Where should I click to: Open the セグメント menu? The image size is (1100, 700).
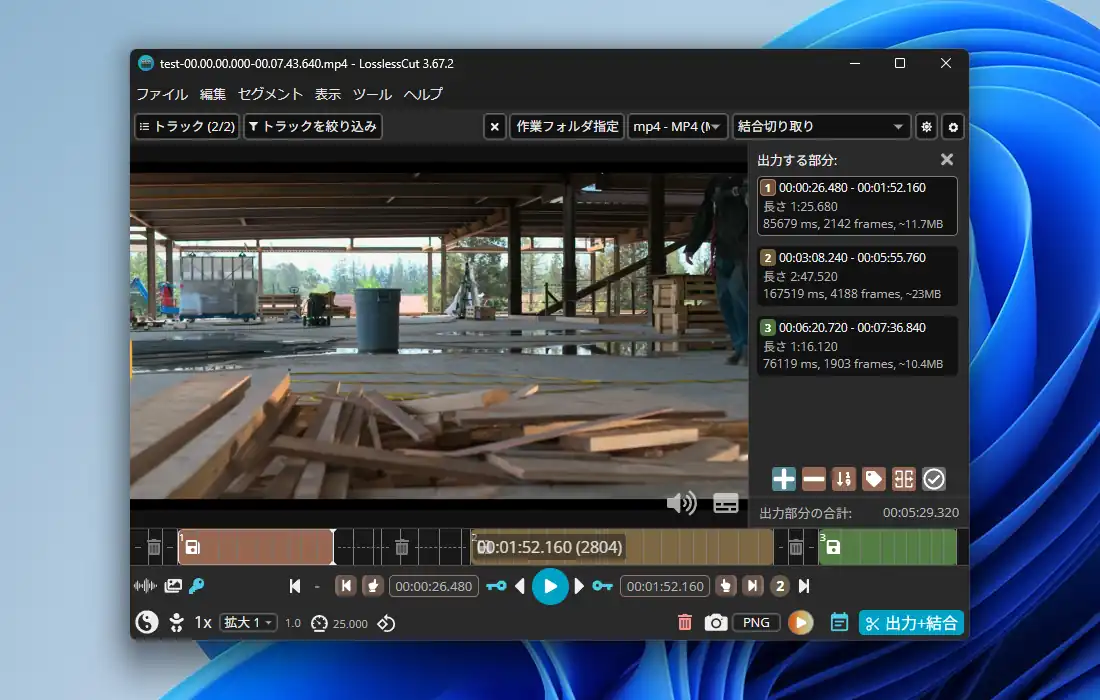(x=270, y=94)
